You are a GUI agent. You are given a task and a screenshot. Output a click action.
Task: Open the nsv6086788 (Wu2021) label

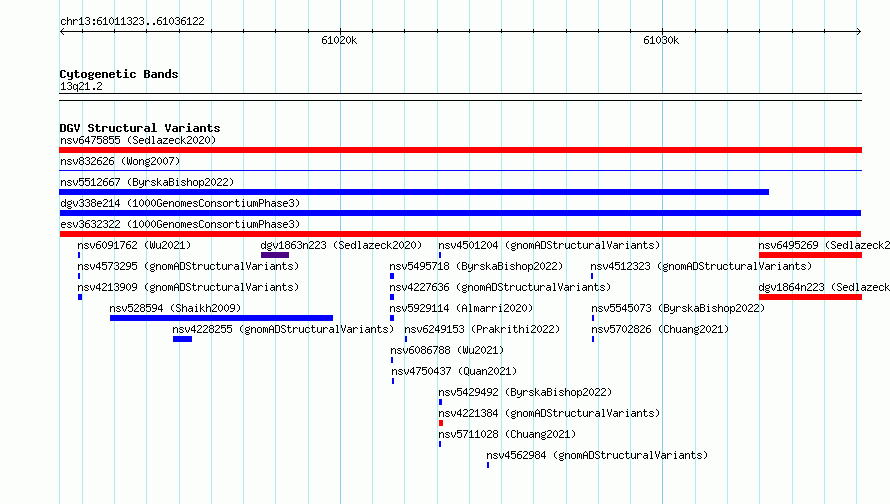click(x=447, y=350)
